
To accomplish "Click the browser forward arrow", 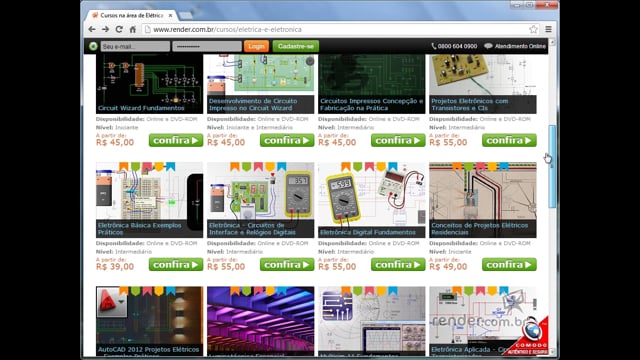I will (105, 29).
